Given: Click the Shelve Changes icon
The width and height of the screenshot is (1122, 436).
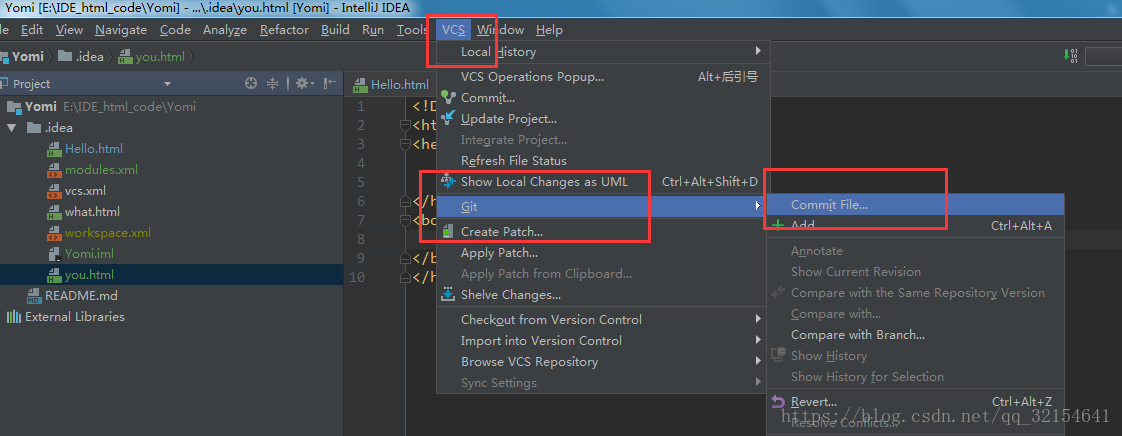Looking at the screenshot, I should point(448,295).
